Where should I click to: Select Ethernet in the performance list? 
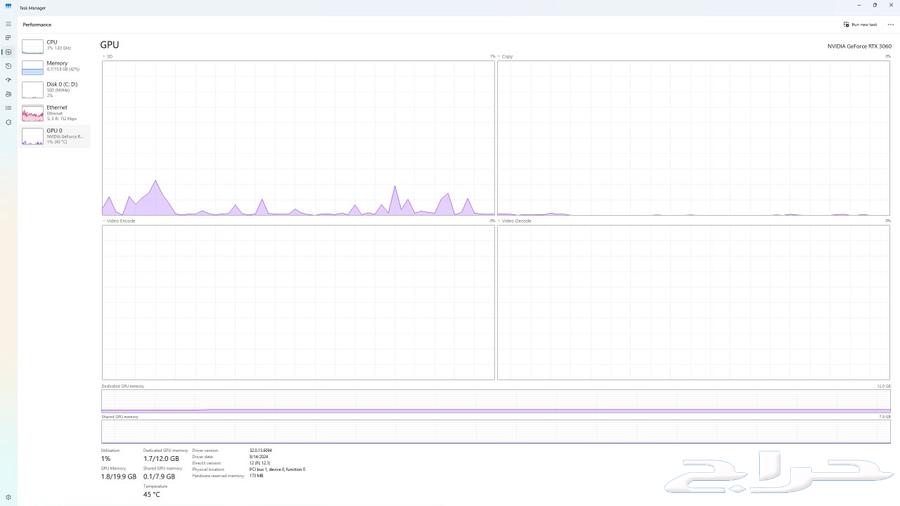tap(55, 112)
